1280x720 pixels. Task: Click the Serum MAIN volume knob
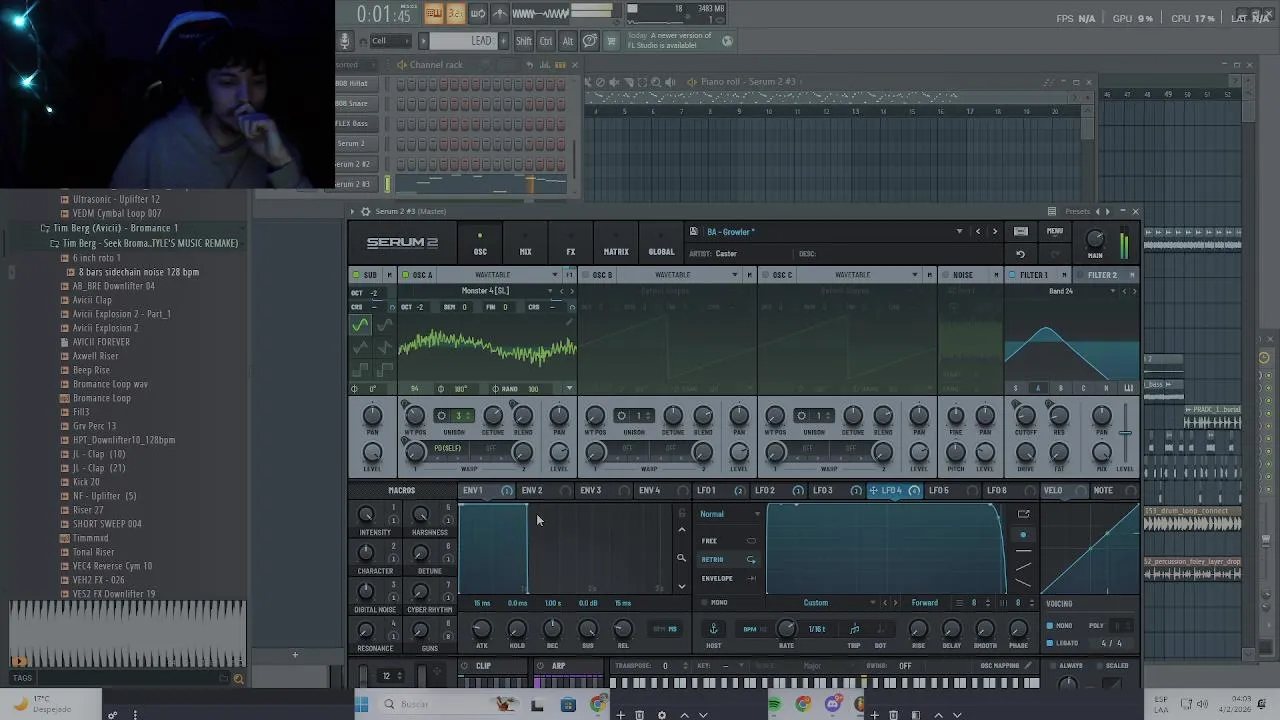coord(1095,239)
